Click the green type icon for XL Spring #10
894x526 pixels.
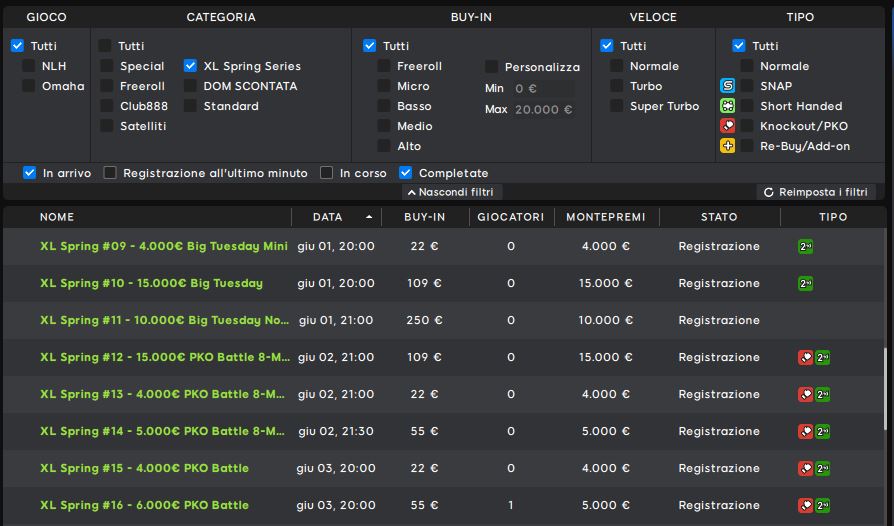pyautogui.click(x=806, y=283)
